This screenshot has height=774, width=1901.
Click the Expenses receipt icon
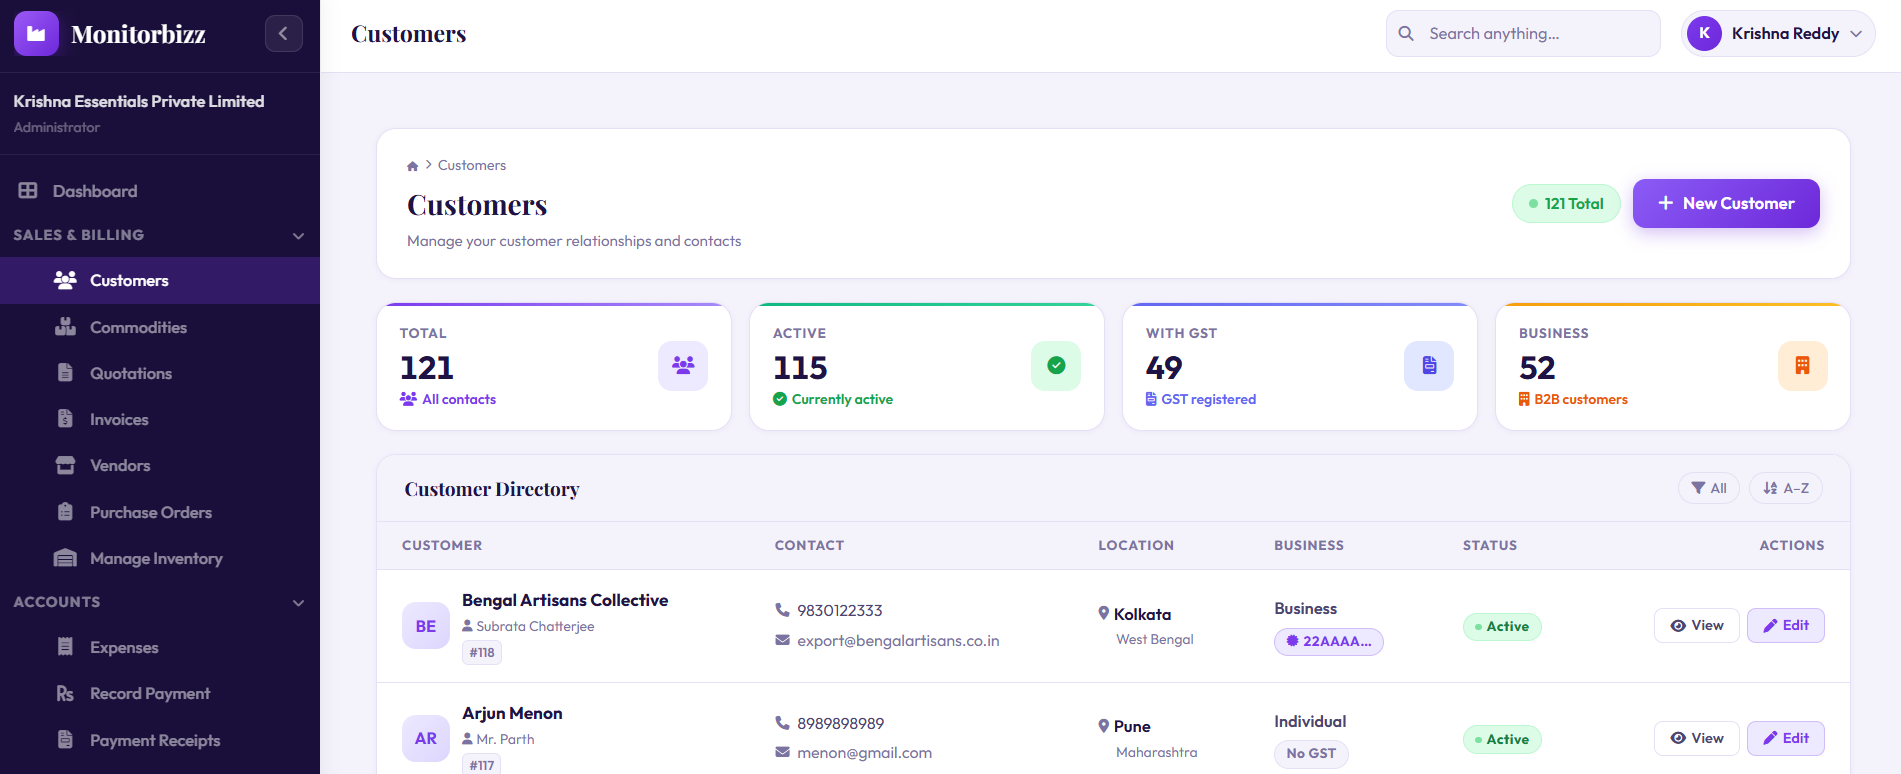pos(65,647)
